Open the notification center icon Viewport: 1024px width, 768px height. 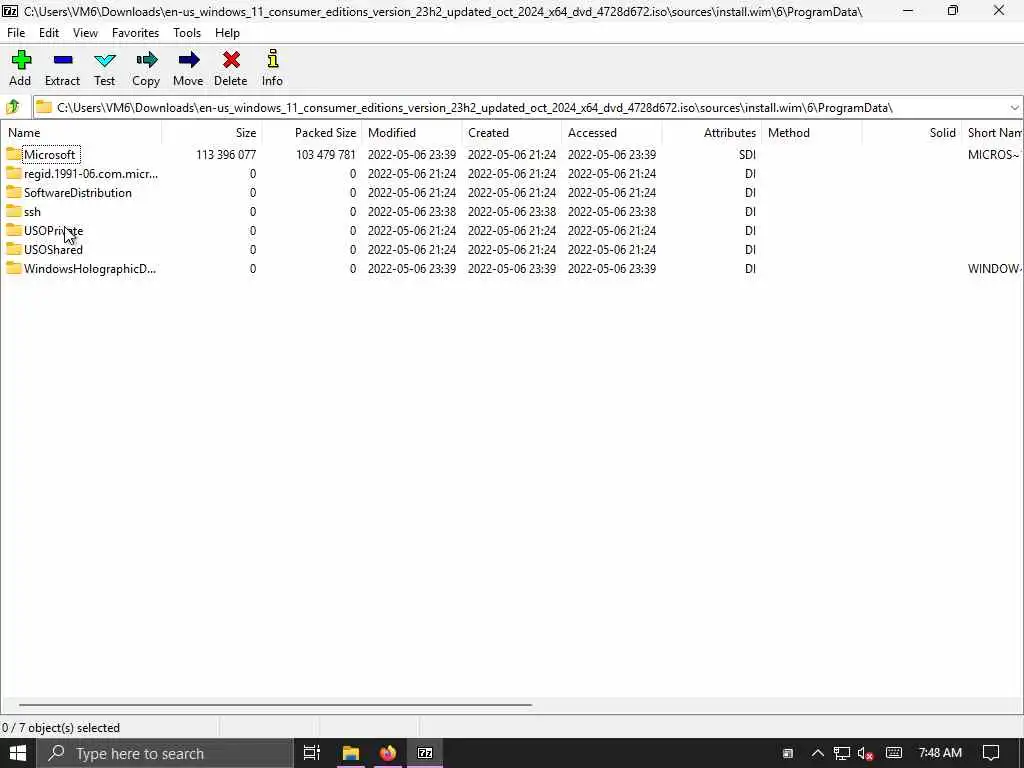click(x=991, y=753)
